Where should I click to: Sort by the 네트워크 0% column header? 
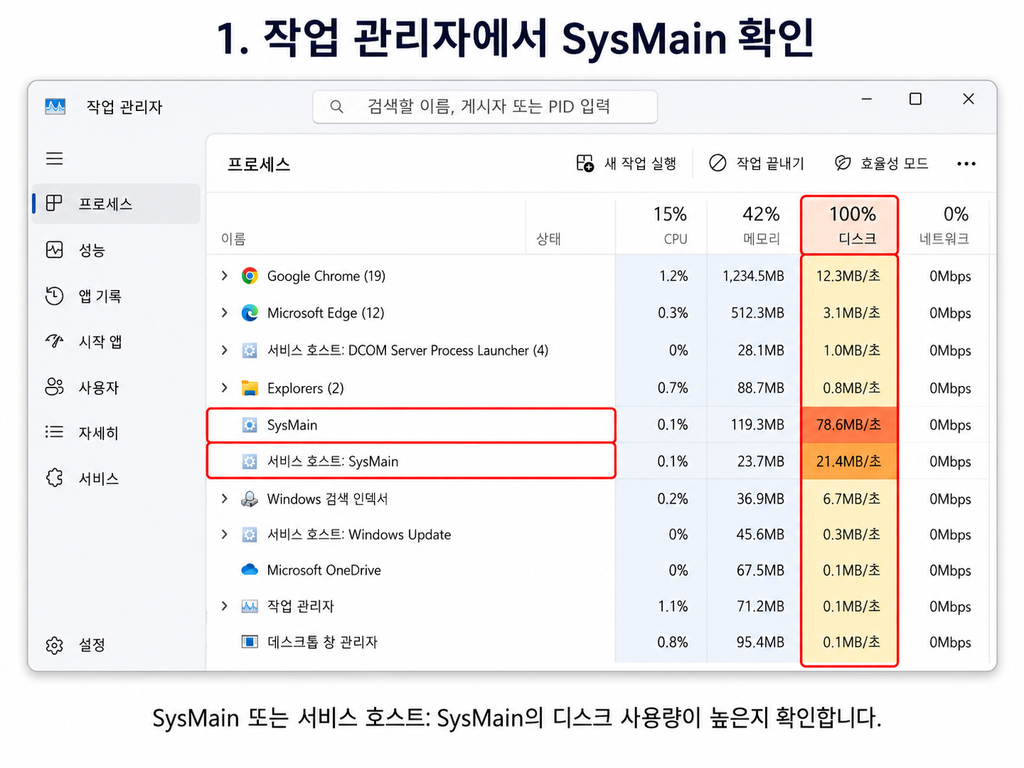pos(944,225)
